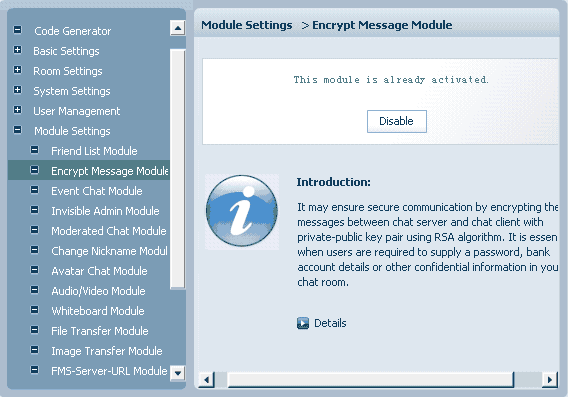568x397 pixels.
Task: Click the icon beside Encrypt Message Module
Action: (34, 170)
